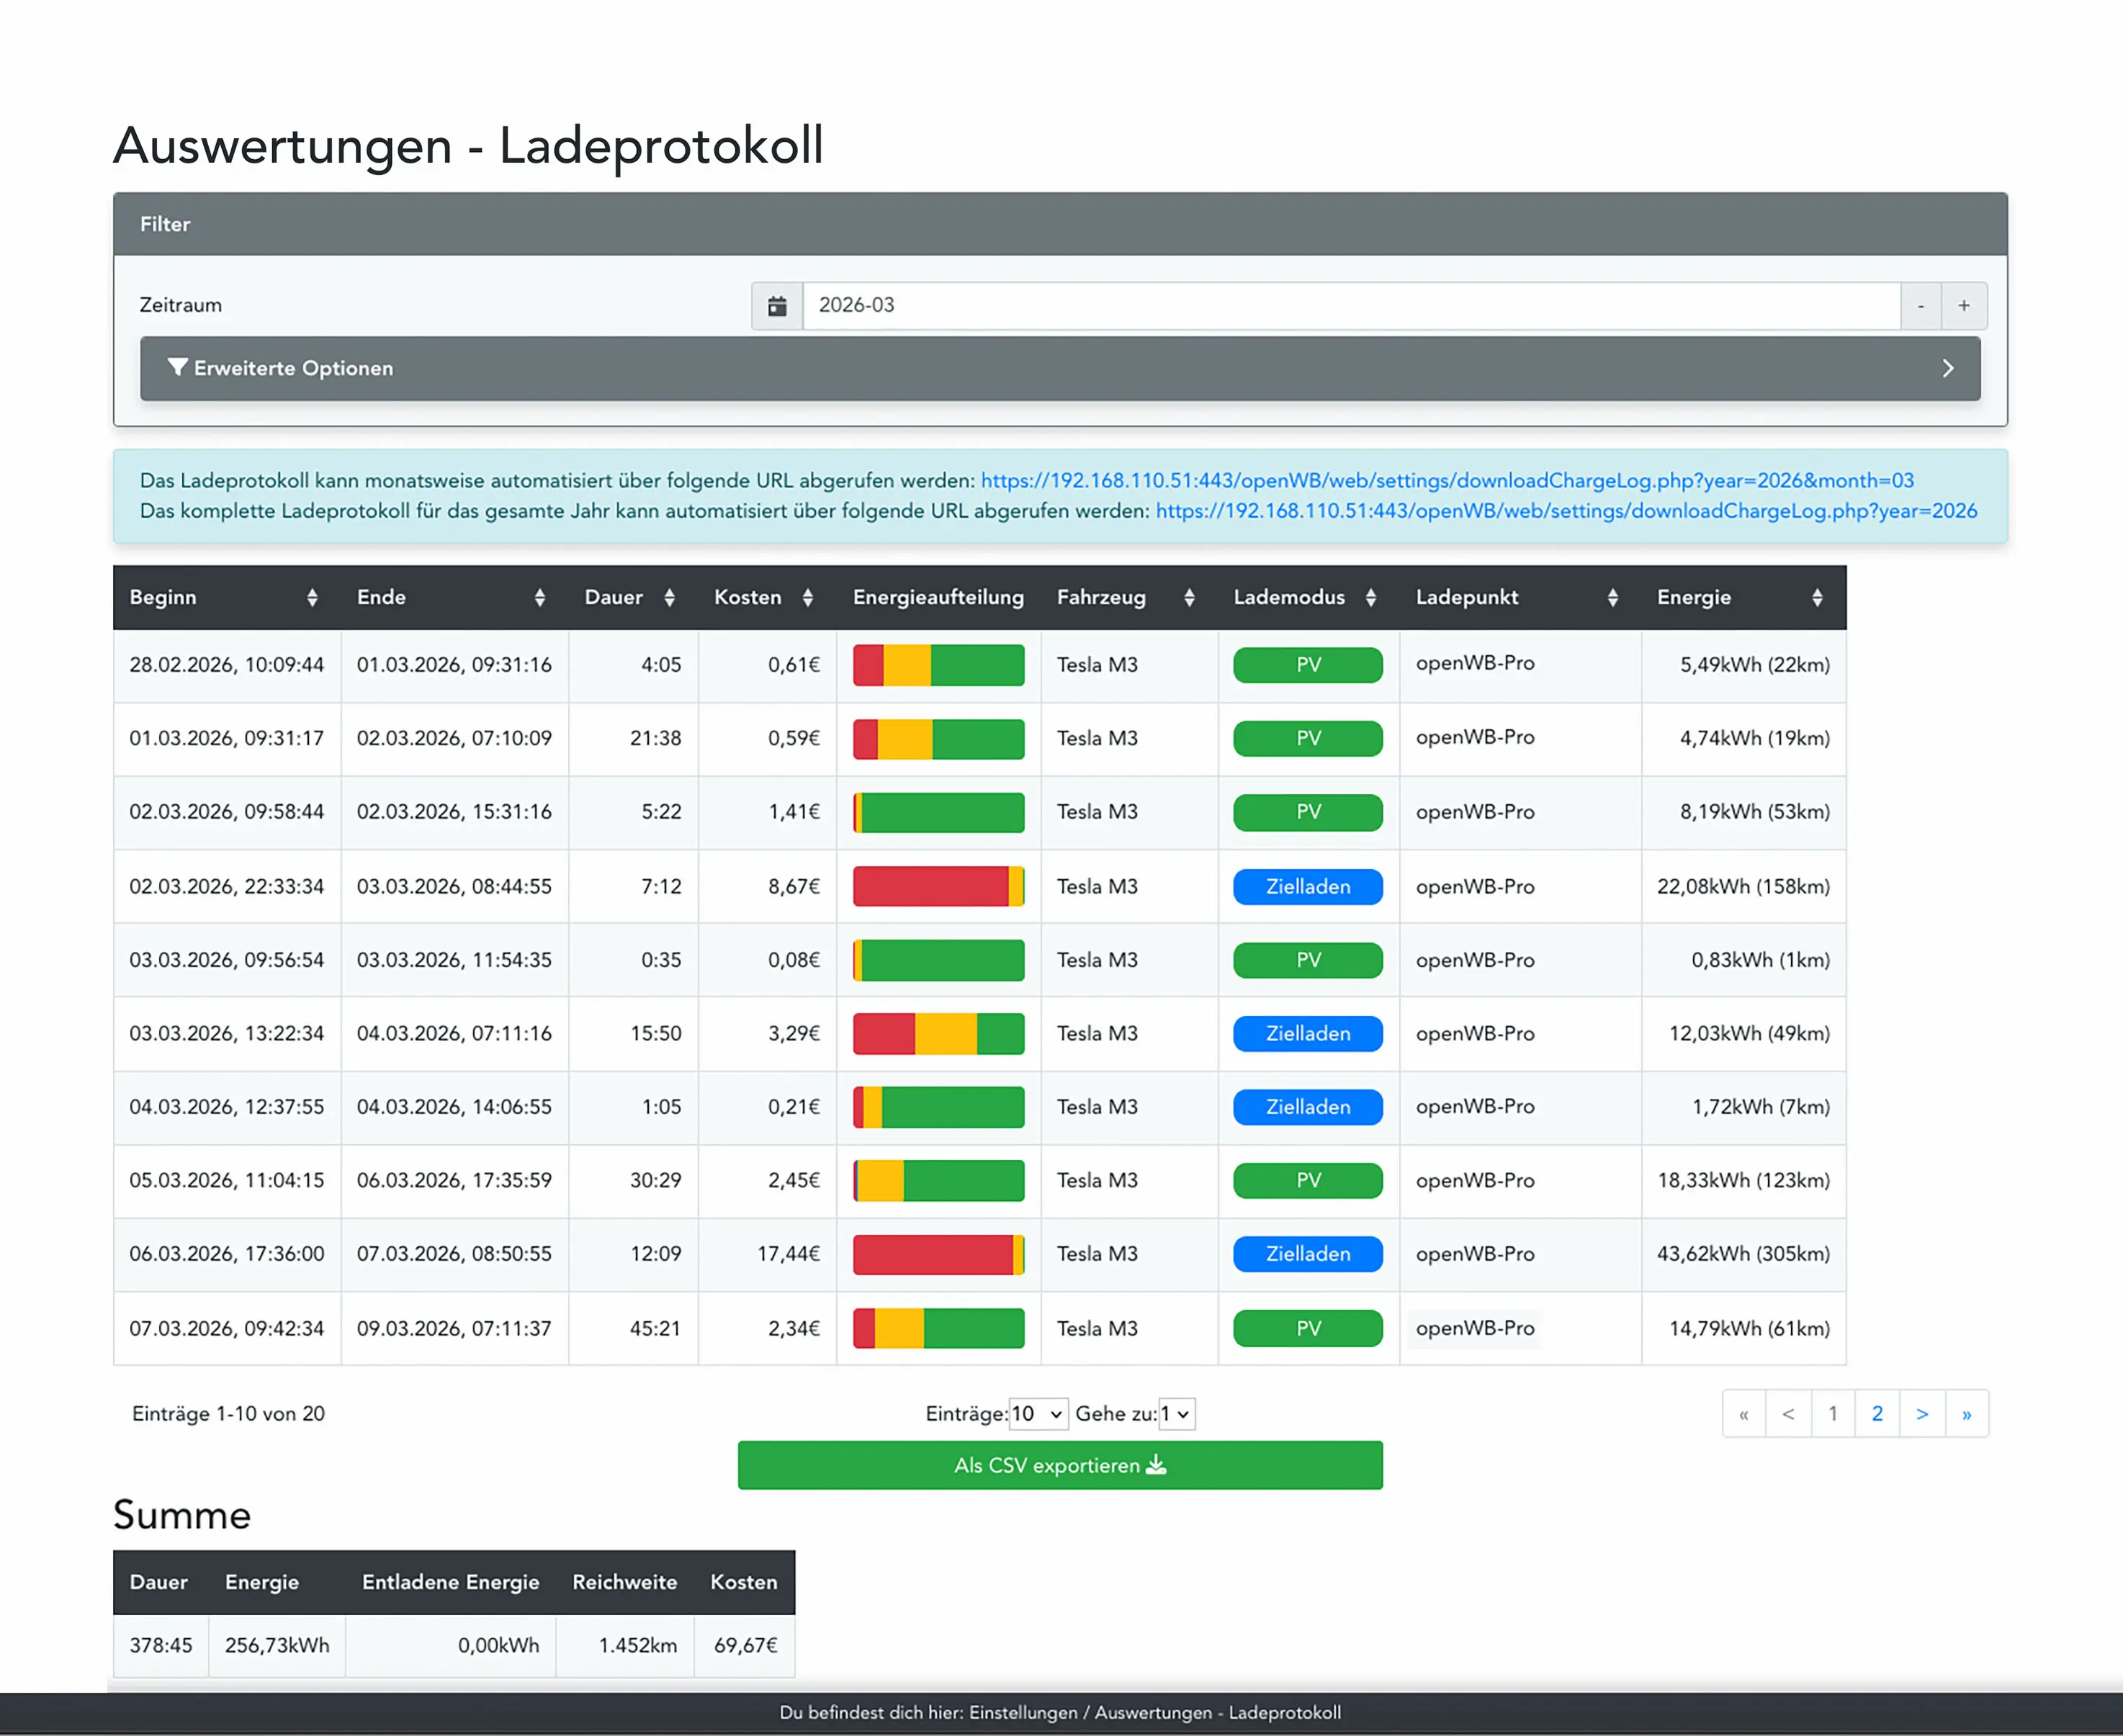The height and width of the screenshot is (1736, 2123).
Task: Sort by Lademodus column sort icon
Action: (1370, 597)
